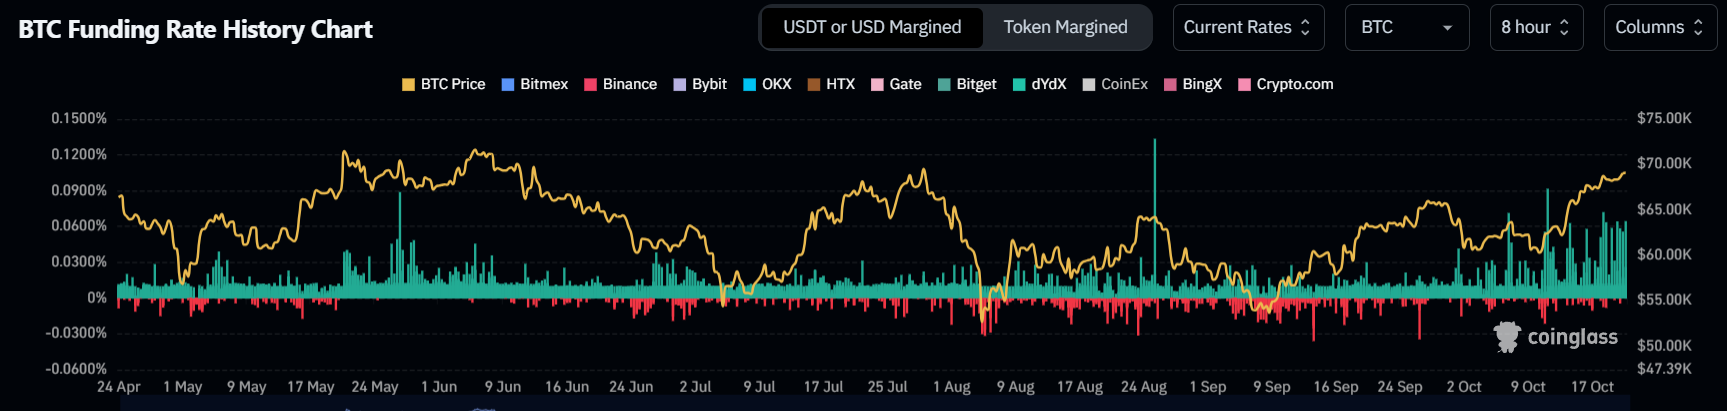The height and width of the screenshot is (411, 1727).
Task: Toggle BTC Price legend series
Action: [444, 84]
